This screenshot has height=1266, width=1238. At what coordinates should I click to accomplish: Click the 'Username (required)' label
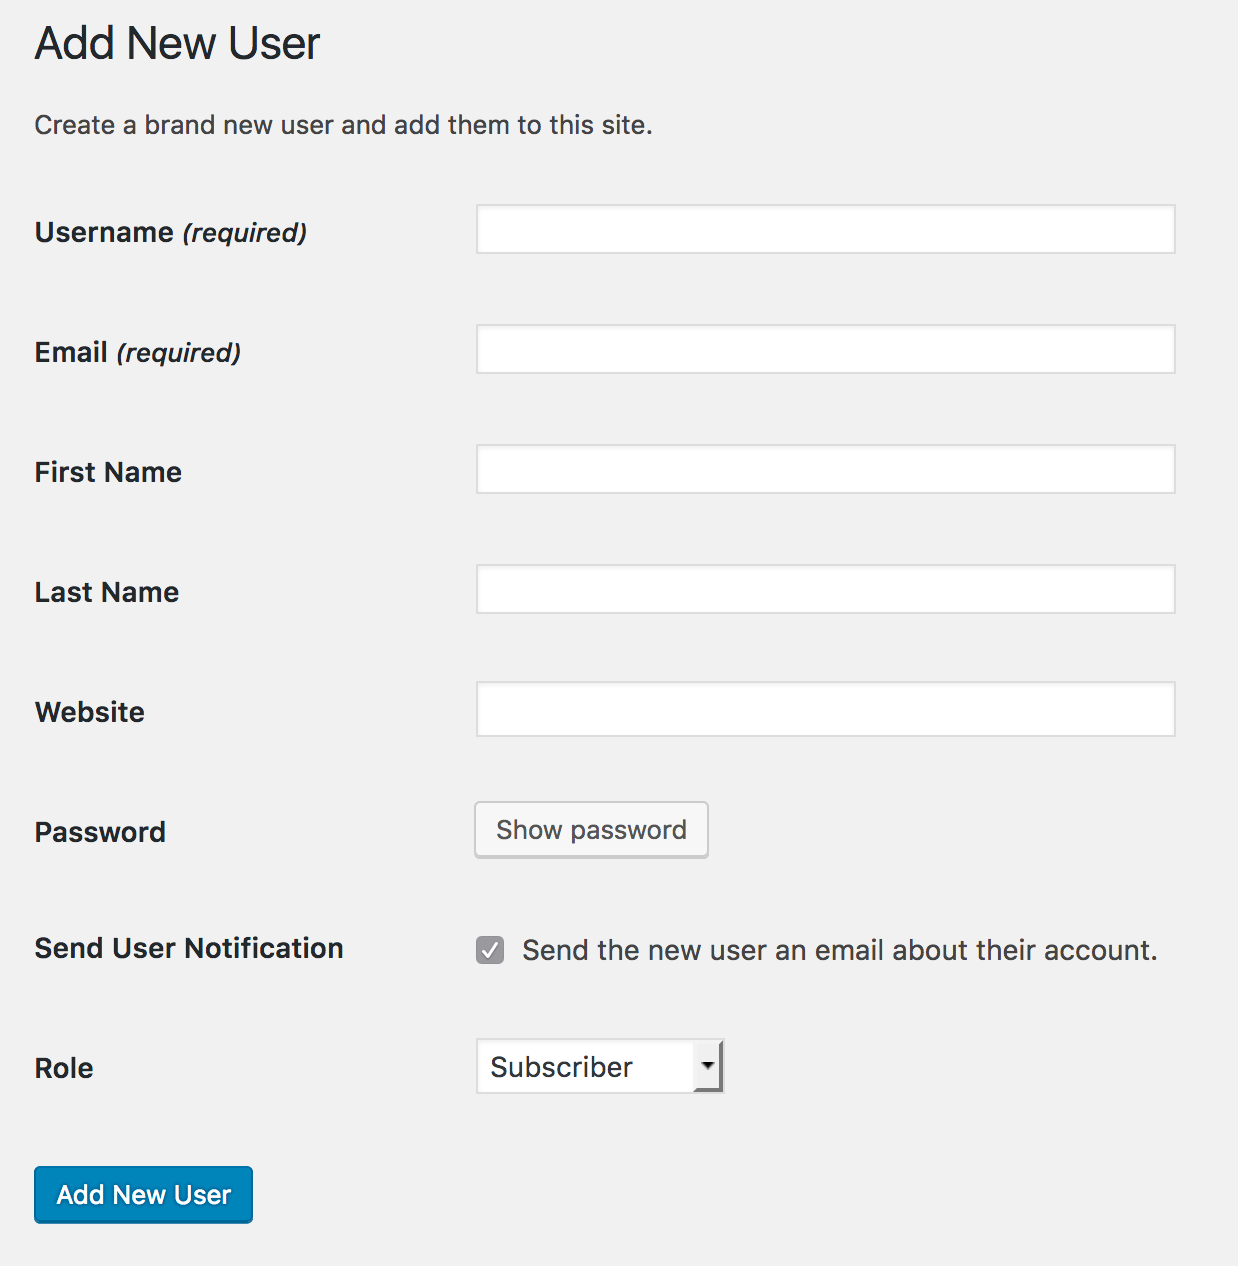pos(170,232)
